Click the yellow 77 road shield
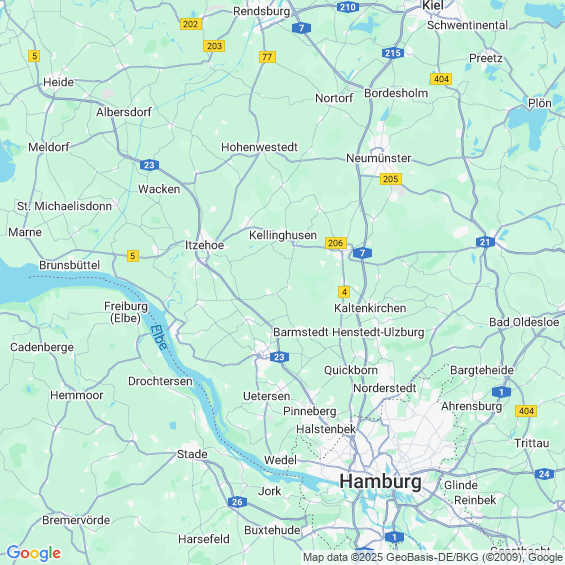565x565 pixels. (x=267, y=57)
